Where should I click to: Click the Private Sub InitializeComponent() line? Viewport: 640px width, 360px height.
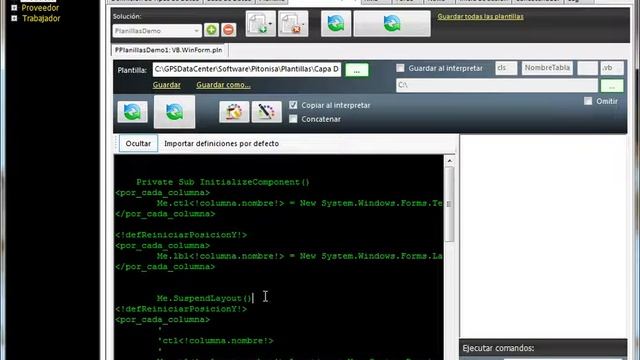point(223,182)
